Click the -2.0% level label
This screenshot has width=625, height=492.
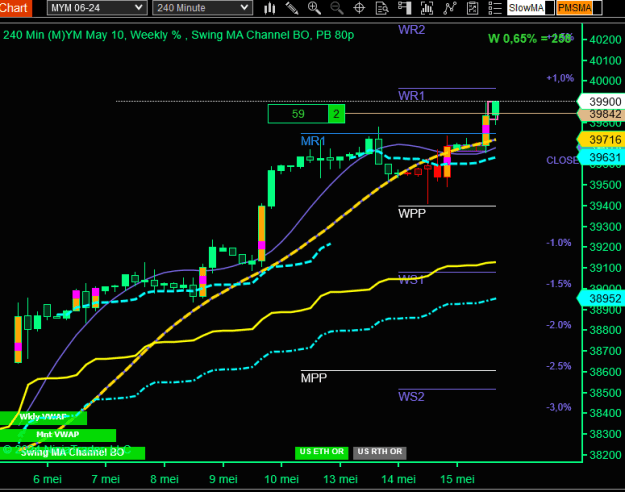(558, 325)
